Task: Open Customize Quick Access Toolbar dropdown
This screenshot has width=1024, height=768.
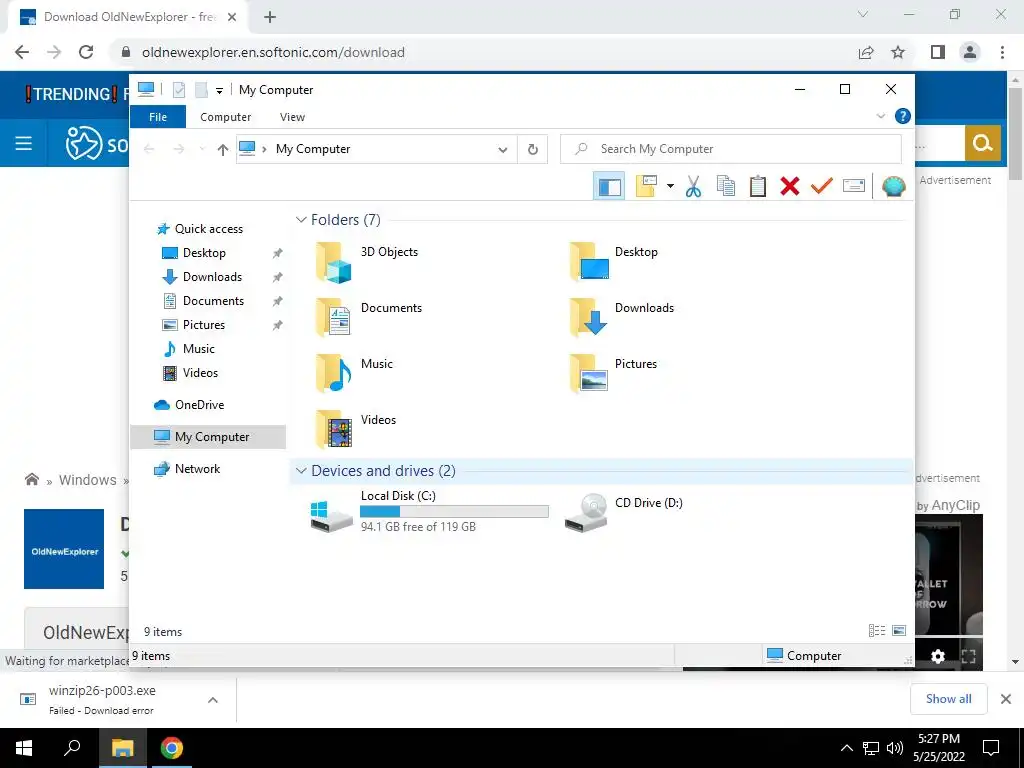Action: [x=219, y=91]
